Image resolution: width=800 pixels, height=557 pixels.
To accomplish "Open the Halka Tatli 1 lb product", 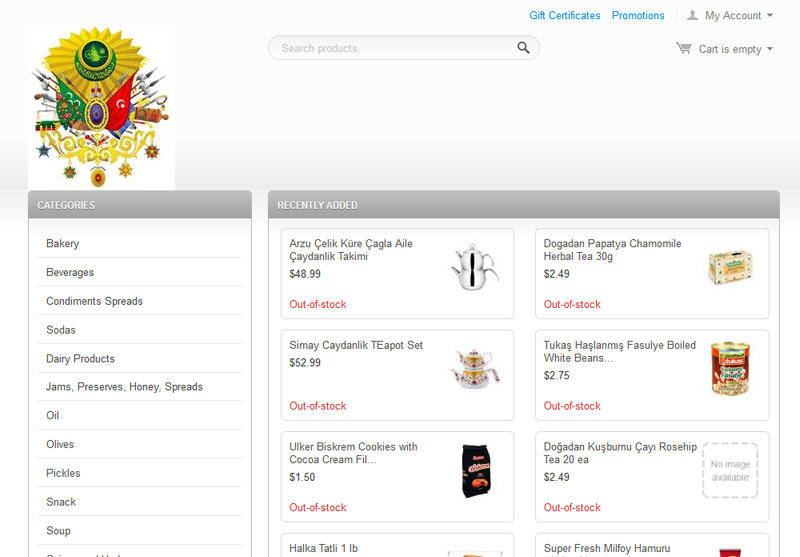I will [x=323, y=548].
